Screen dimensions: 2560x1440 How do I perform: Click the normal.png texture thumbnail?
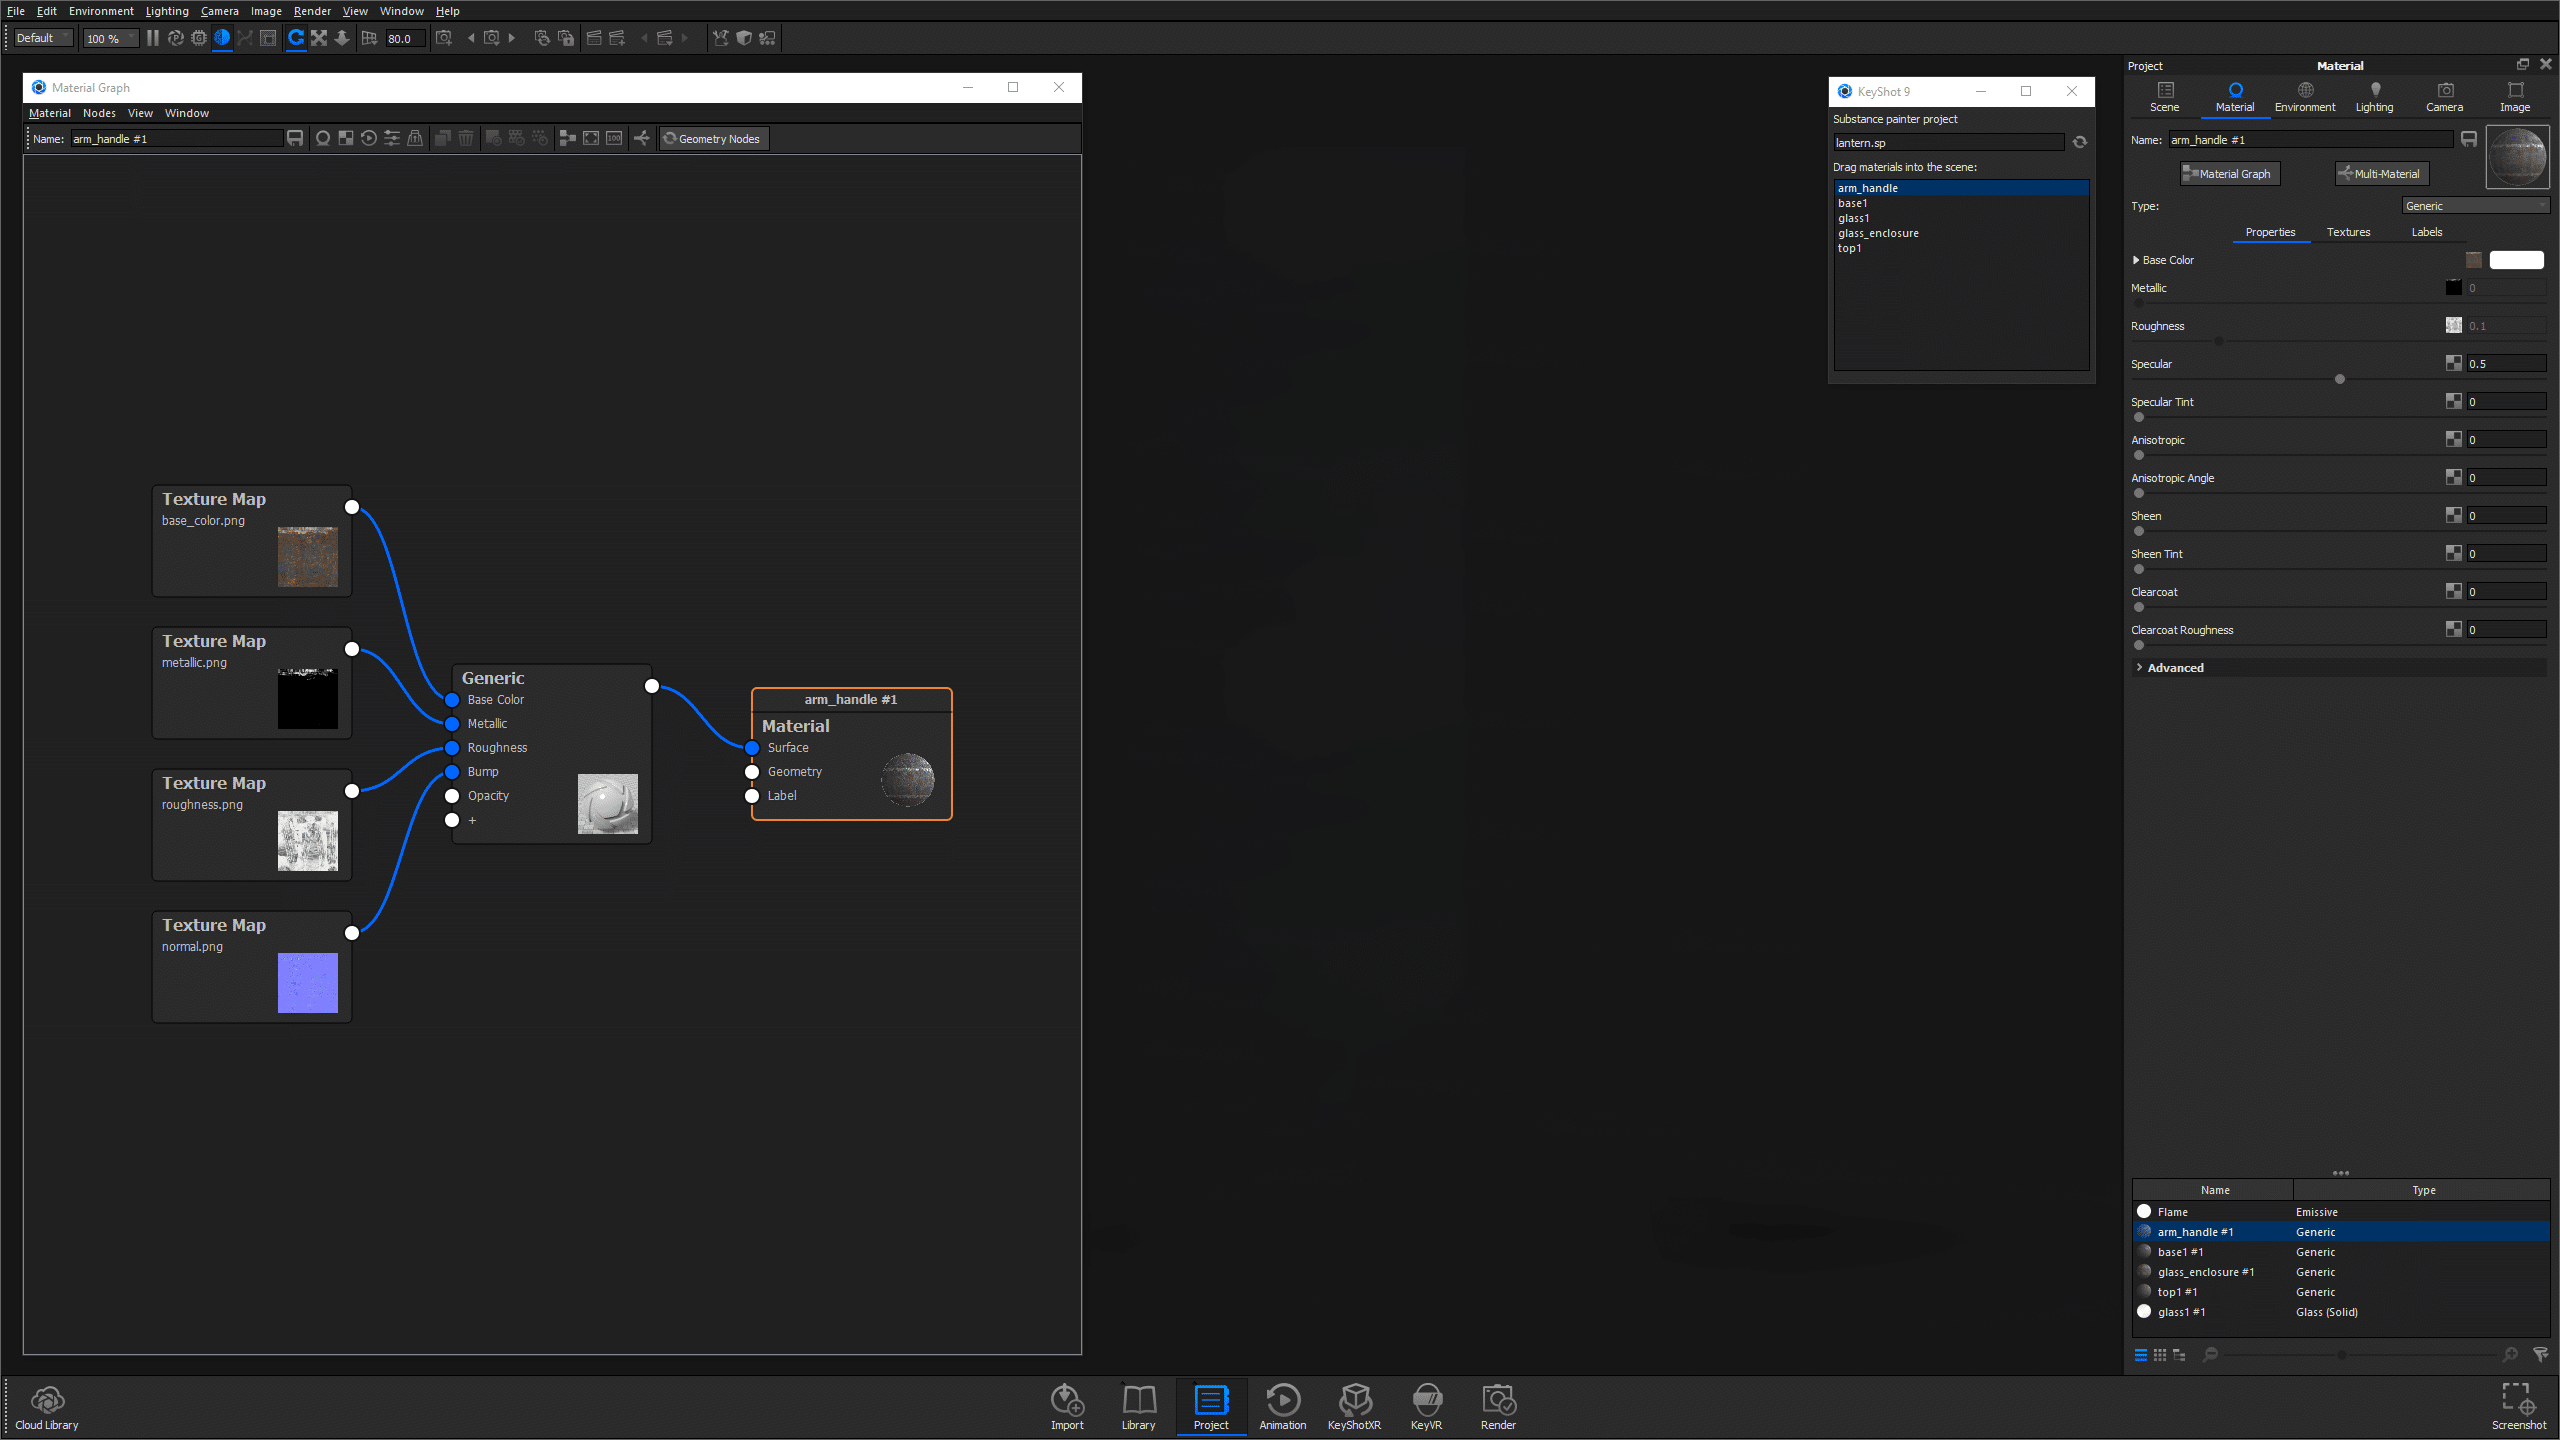click(x=308, y=982)
